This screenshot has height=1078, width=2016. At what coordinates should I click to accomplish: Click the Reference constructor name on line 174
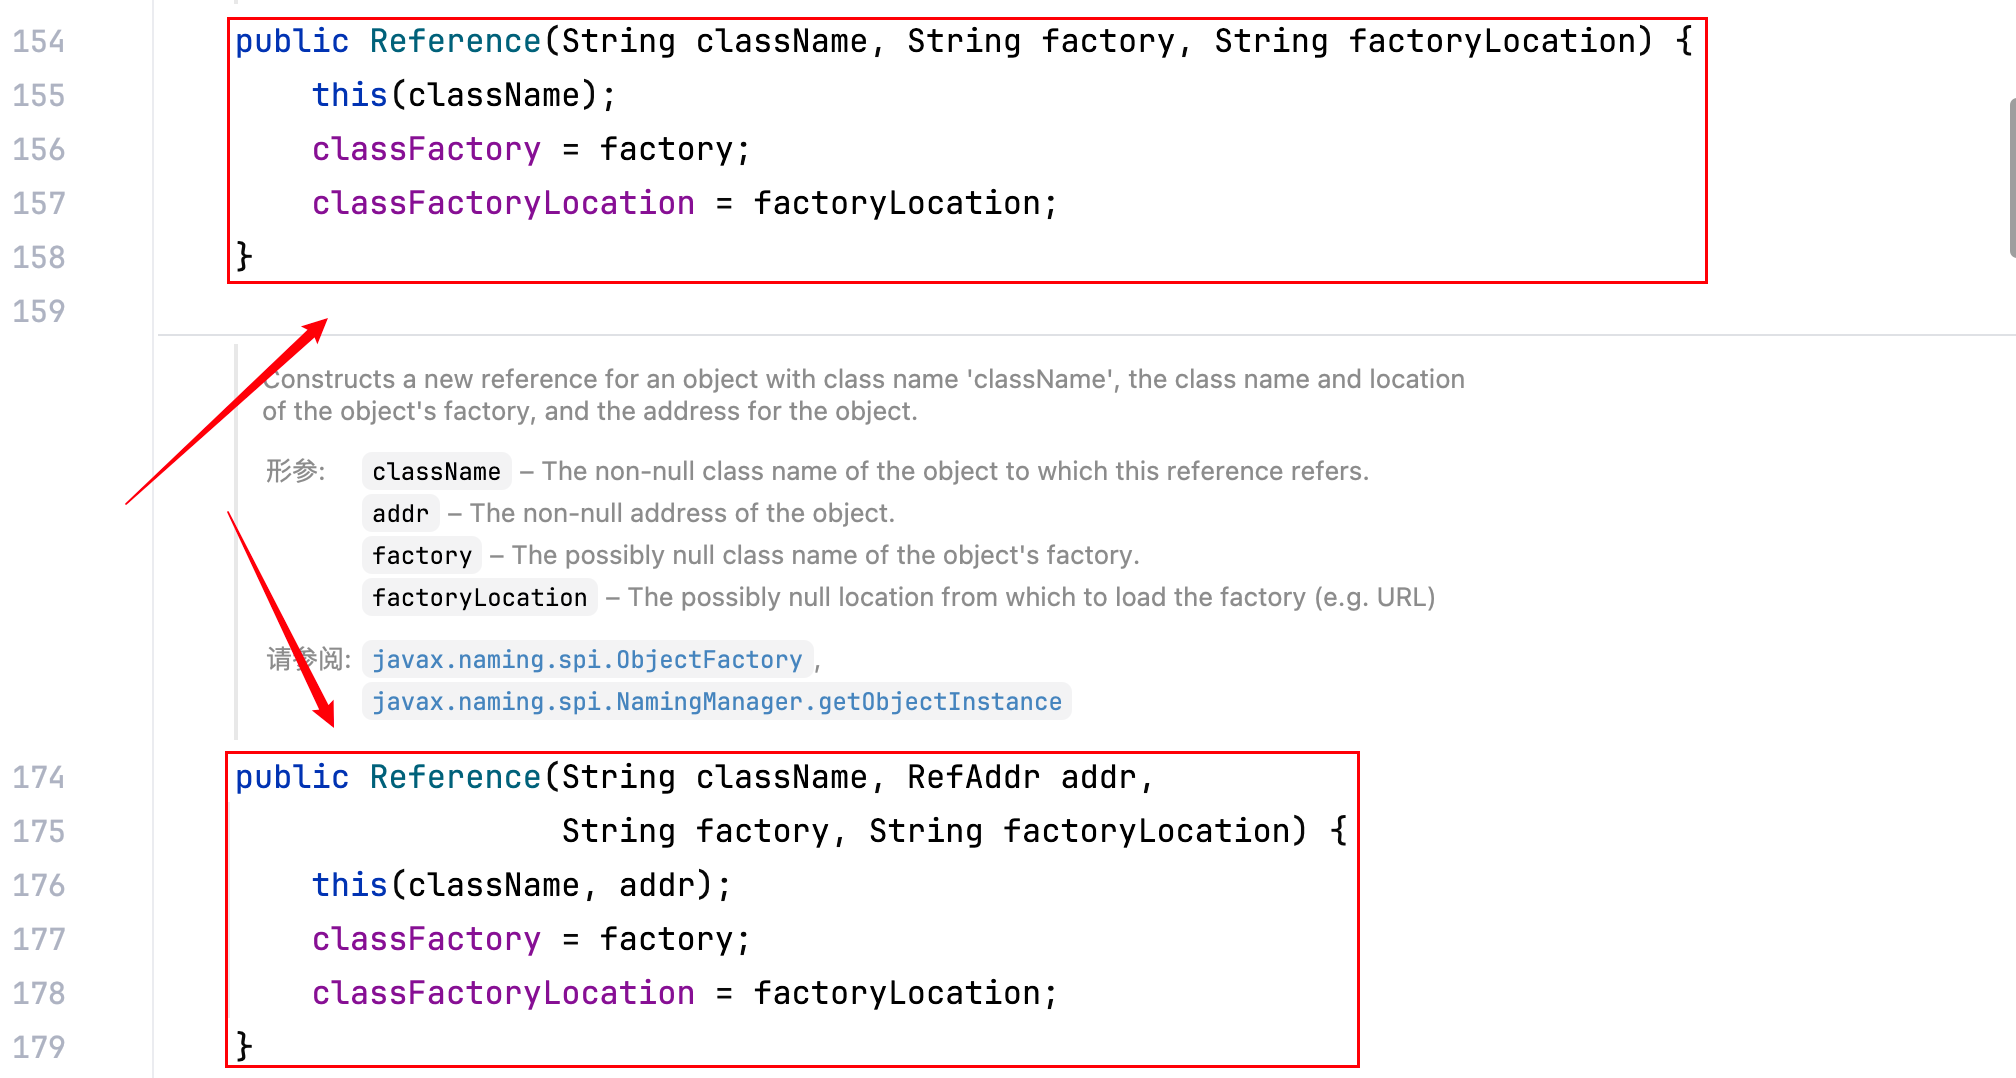coord(455,778)
